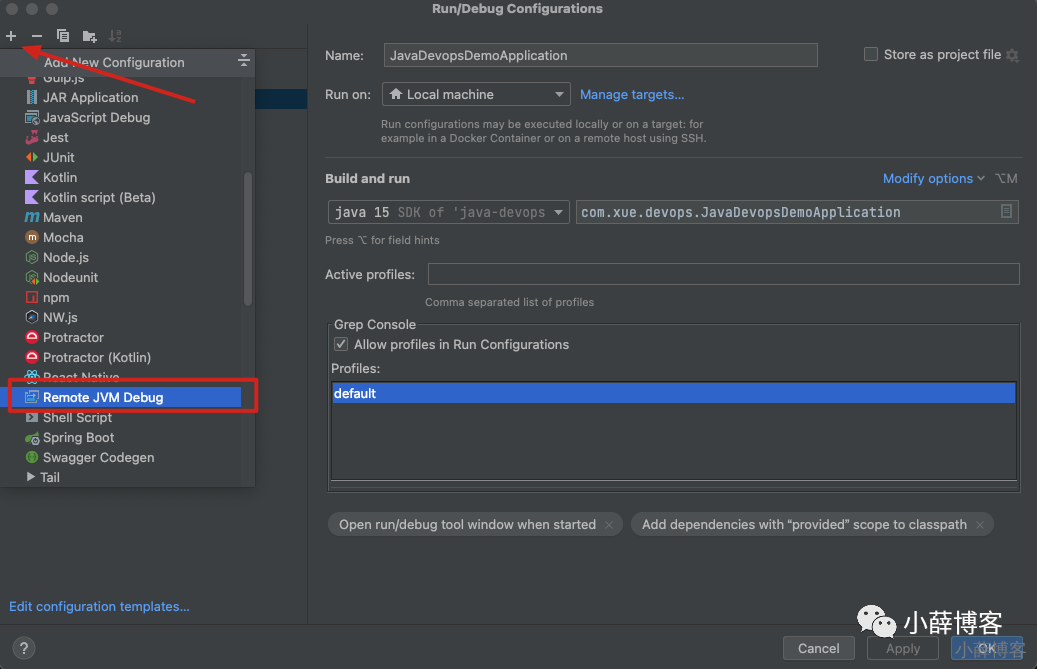Click the Jest icon in list
This screenshot has height=669, width=1037.
tap(32, 138)
